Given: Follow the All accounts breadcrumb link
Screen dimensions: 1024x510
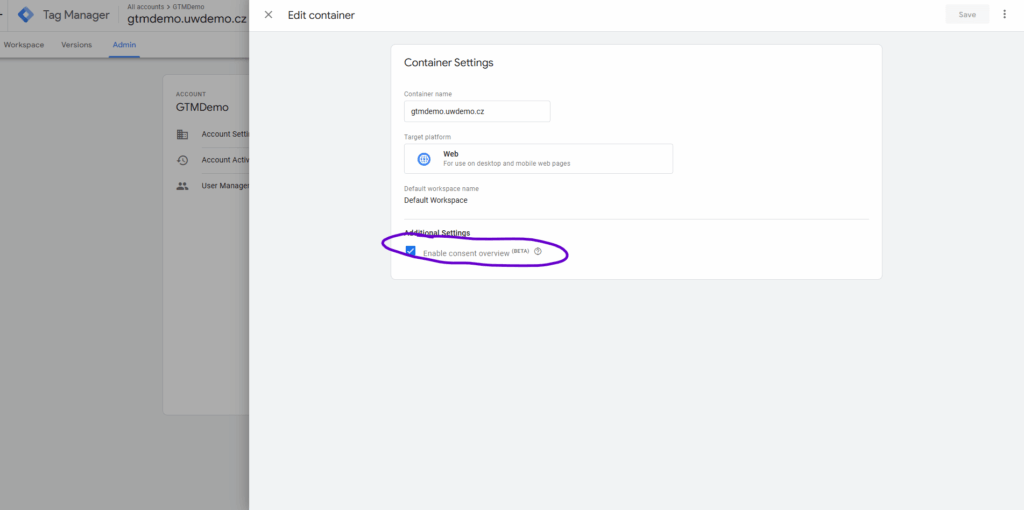Looking at the screenshot, I should point(146,7).
